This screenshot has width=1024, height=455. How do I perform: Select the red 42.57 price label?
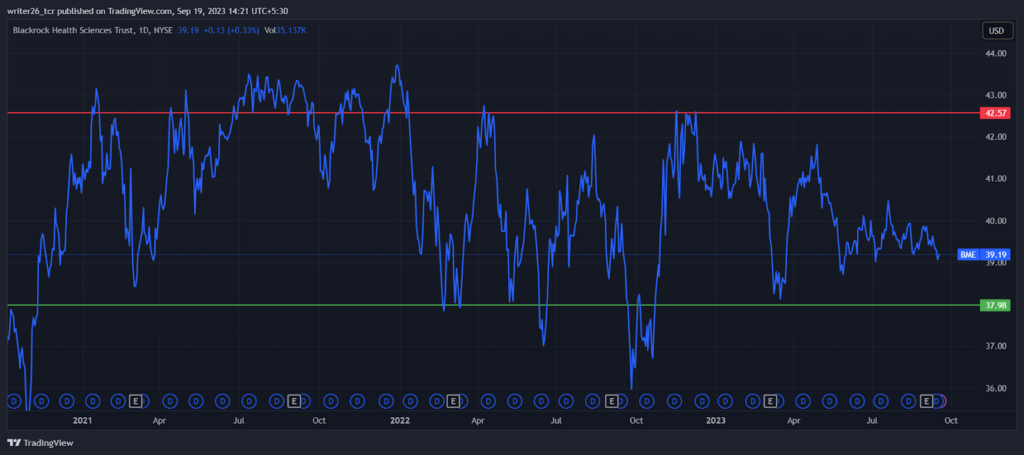click(995, 114)
